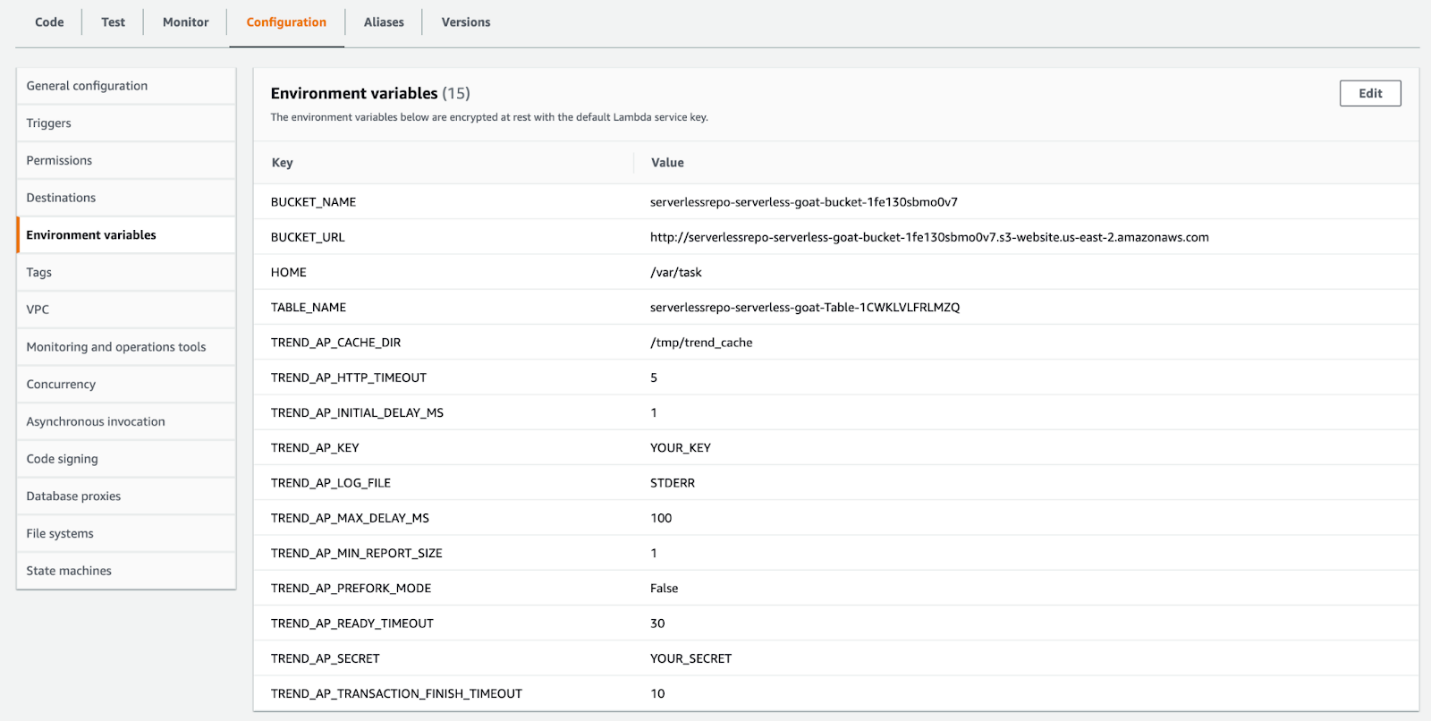
Task: Select the Tags sidebar item
Action: coord(39,272)
